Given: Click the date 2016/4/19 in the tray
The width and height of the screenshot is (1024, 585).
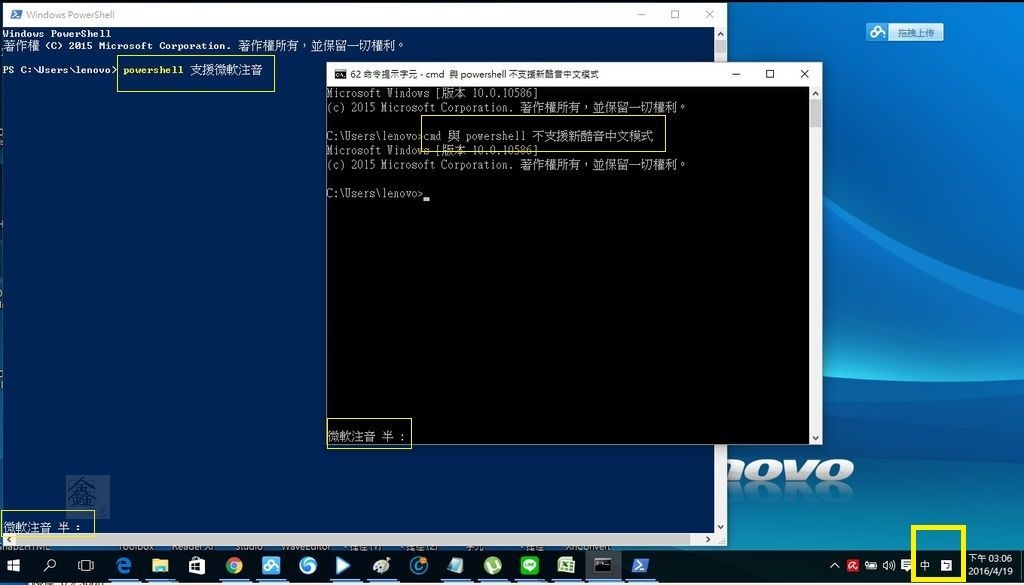Looking at the screenshot, I should [990, 571].
